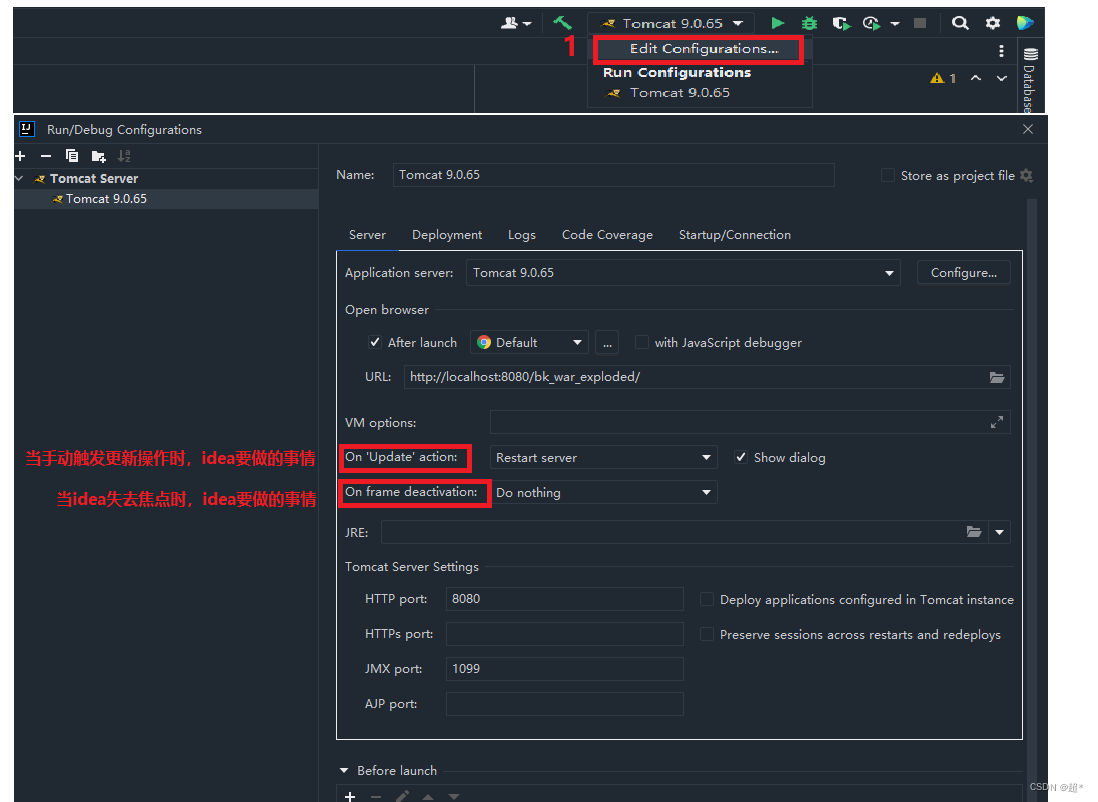Image resolution: width=1098 pixels, height=802 pixels.
Task: Enable Preserve sessions across restarts and redeploys
Action: tap(707, 635)
